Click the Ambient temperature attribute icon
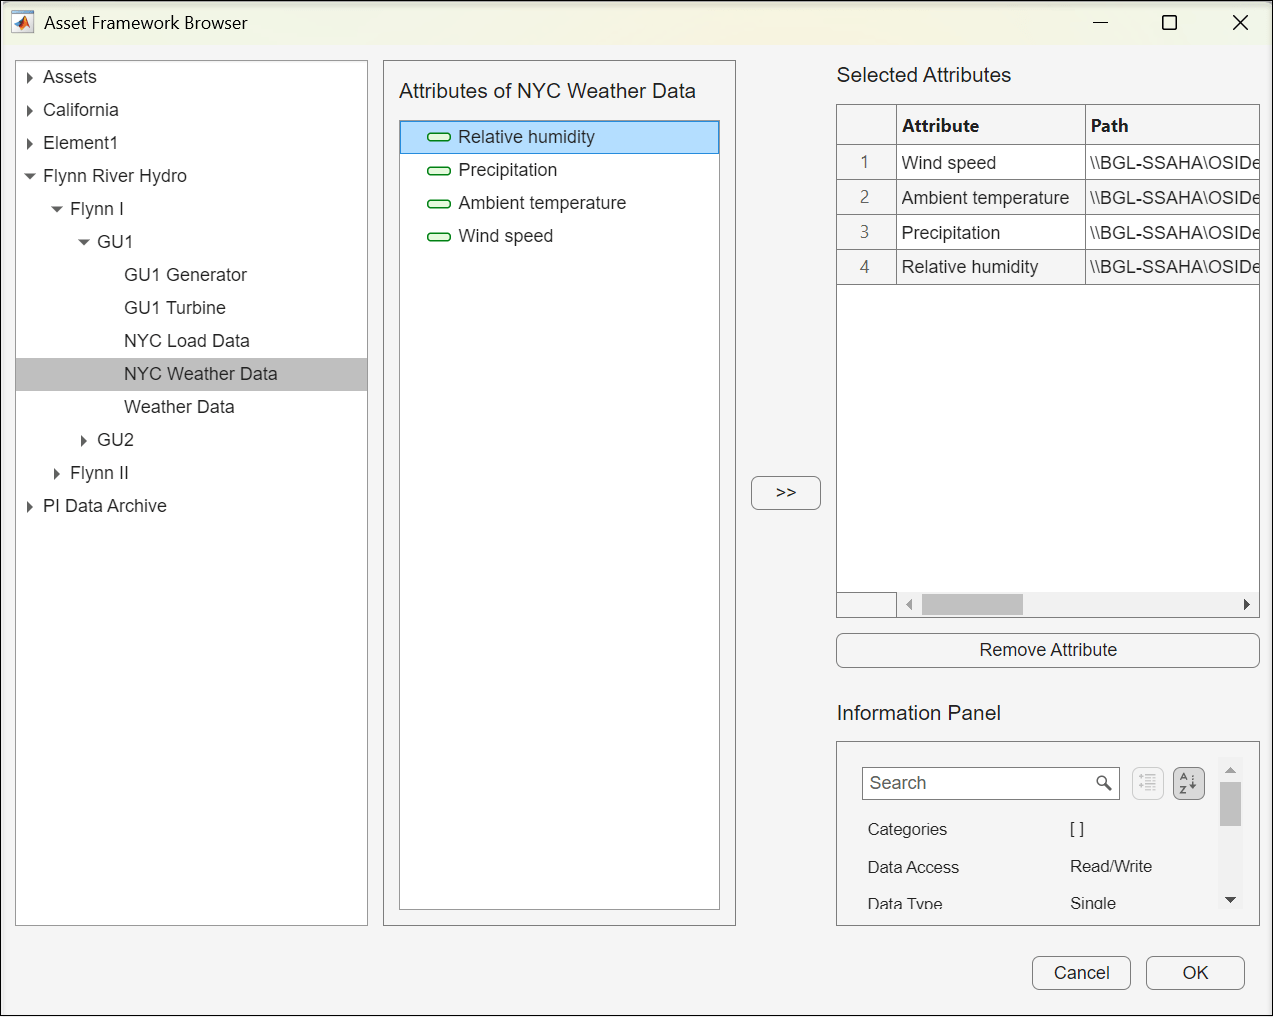Image resolution: width=1273 pixels, height=1017 pixels. coord(438,204)
